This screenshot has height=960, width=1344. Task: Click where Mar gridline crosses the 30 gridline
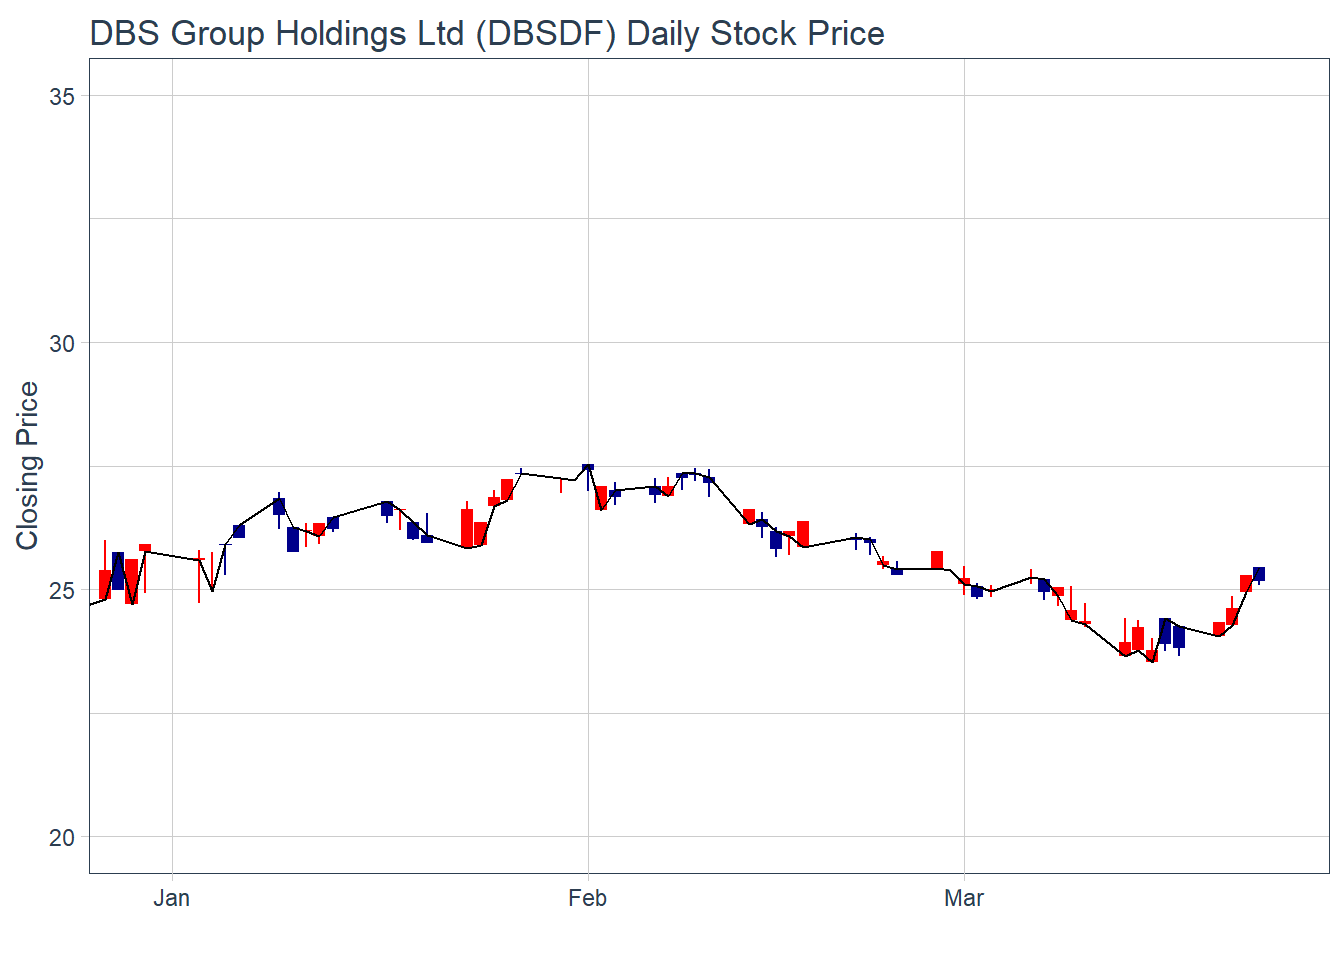pos(964,343)
